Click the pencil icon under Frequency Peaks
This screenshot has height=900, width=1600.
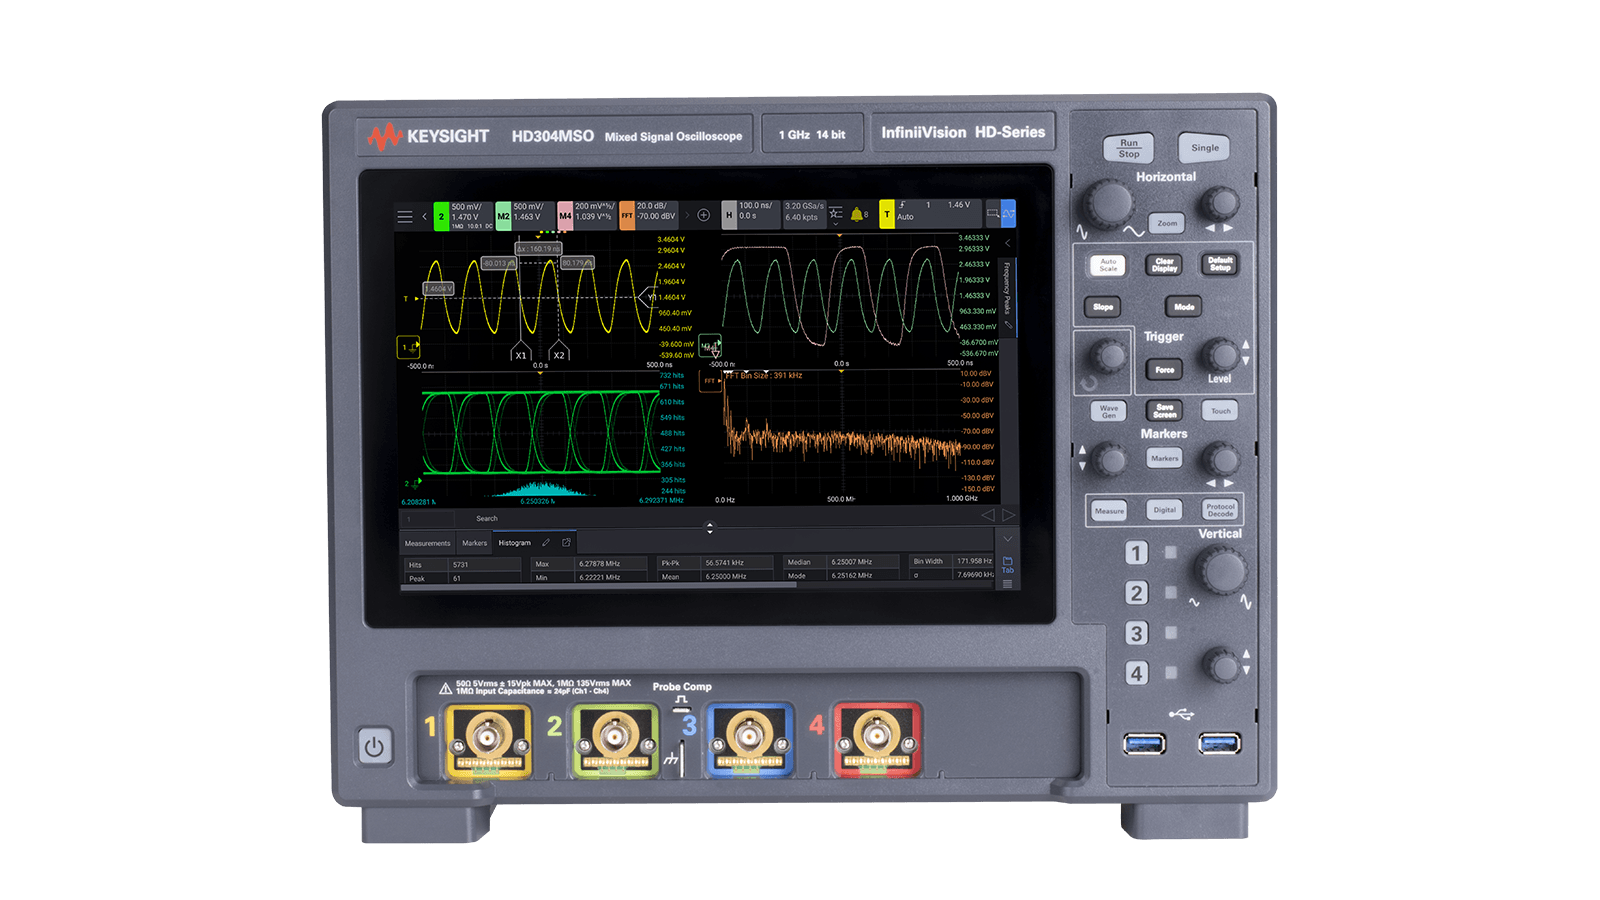click(x=1009, y=325)
